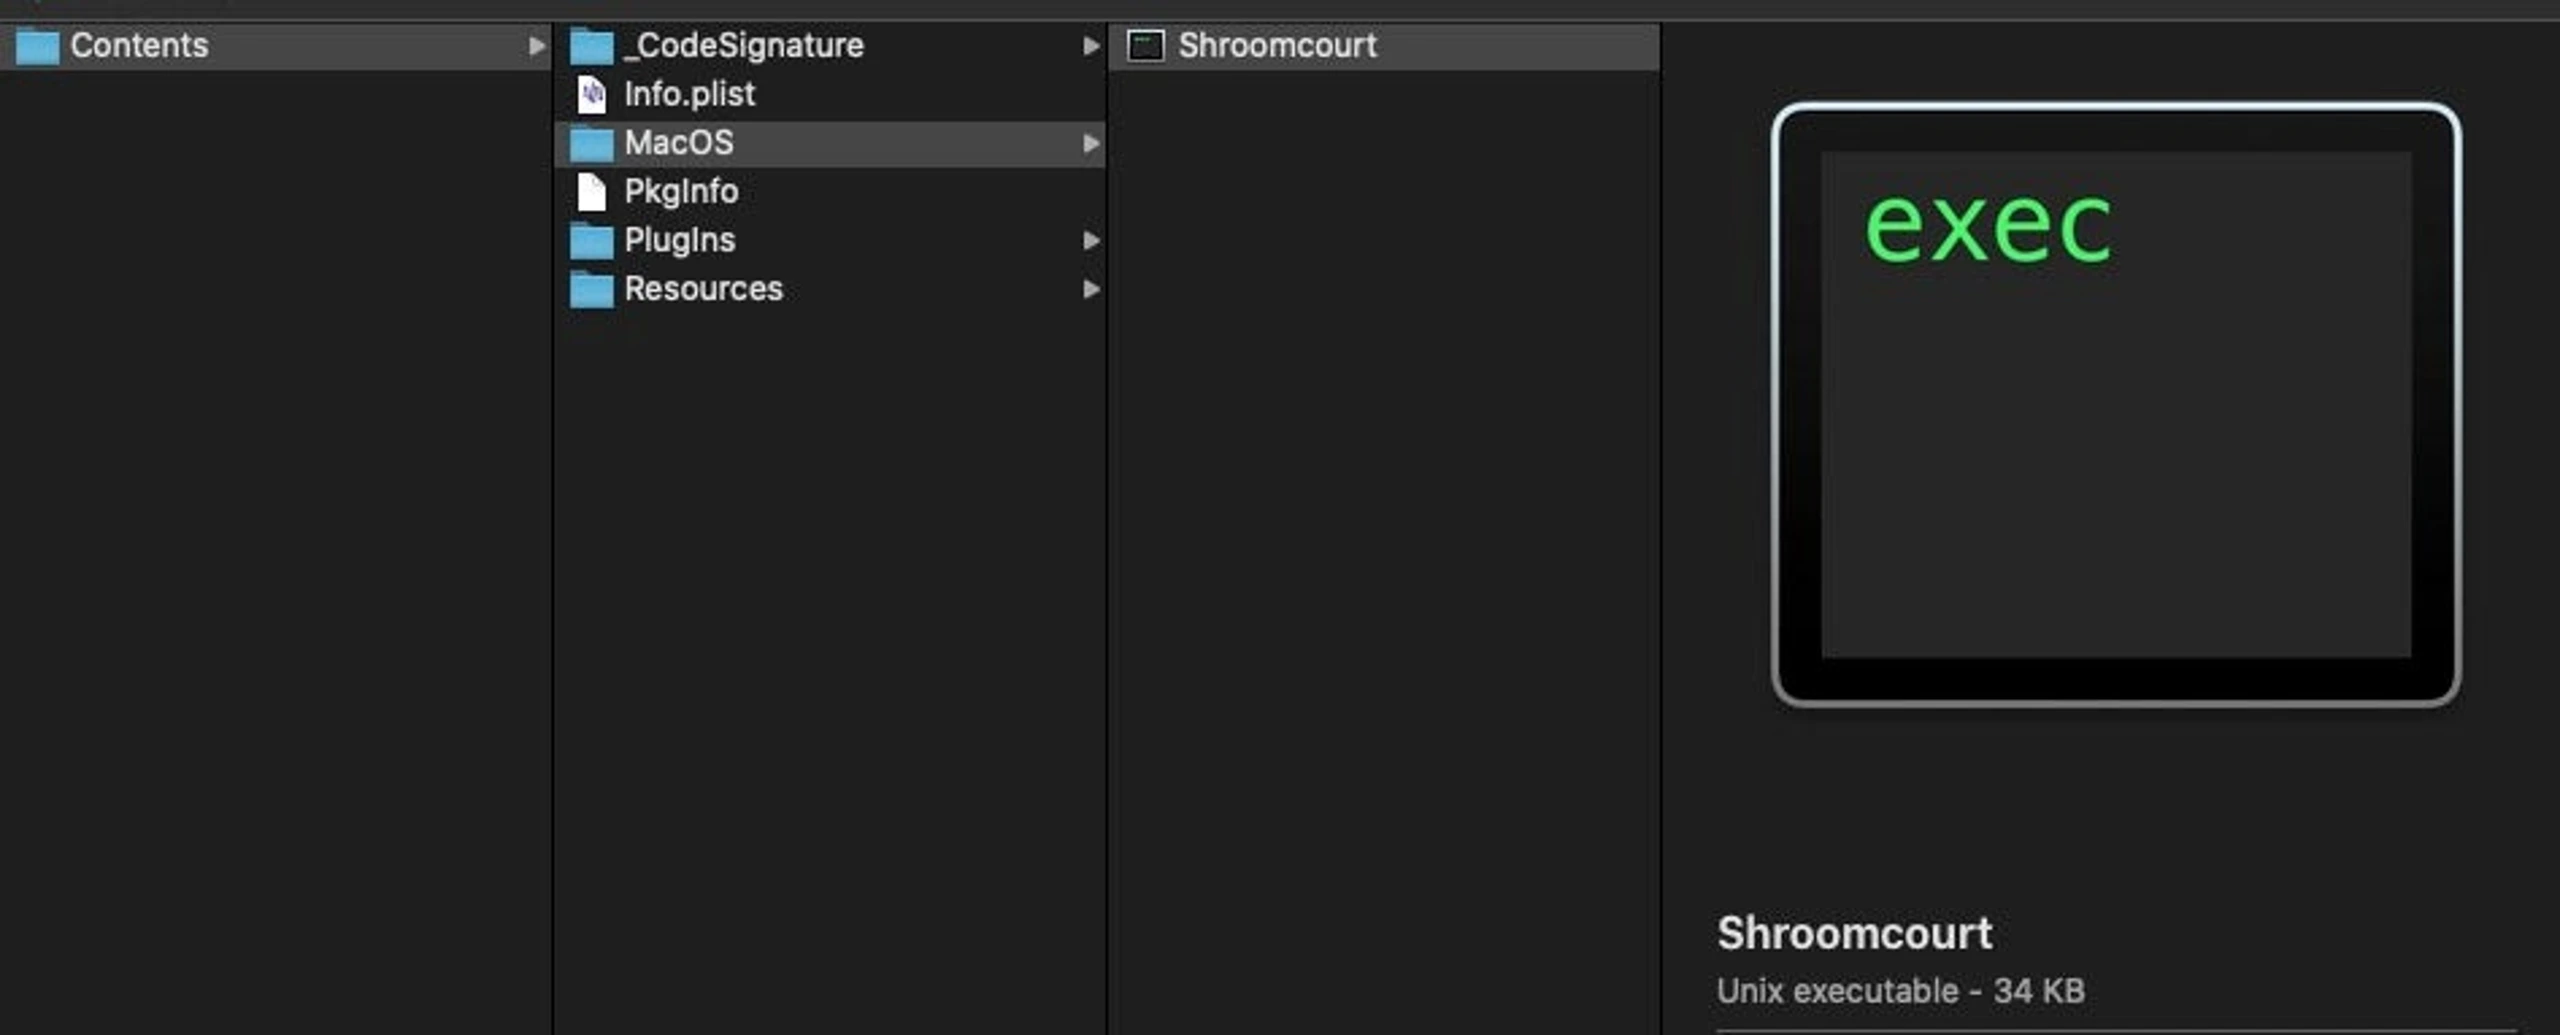2560x1035 pixels.
Task: Select the PkgInfo file name
Action: click(681, 191)
